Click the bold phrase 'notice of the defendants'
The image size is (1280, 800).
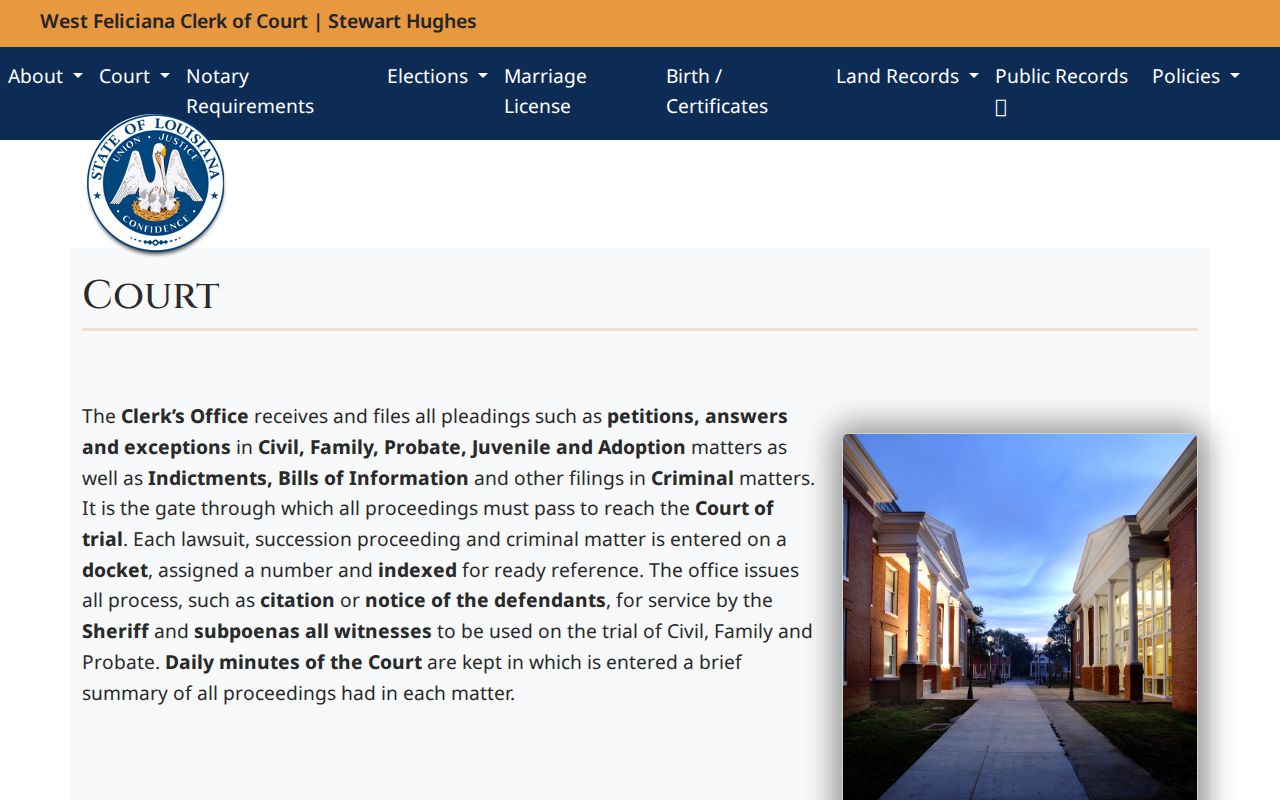(485, 600)
